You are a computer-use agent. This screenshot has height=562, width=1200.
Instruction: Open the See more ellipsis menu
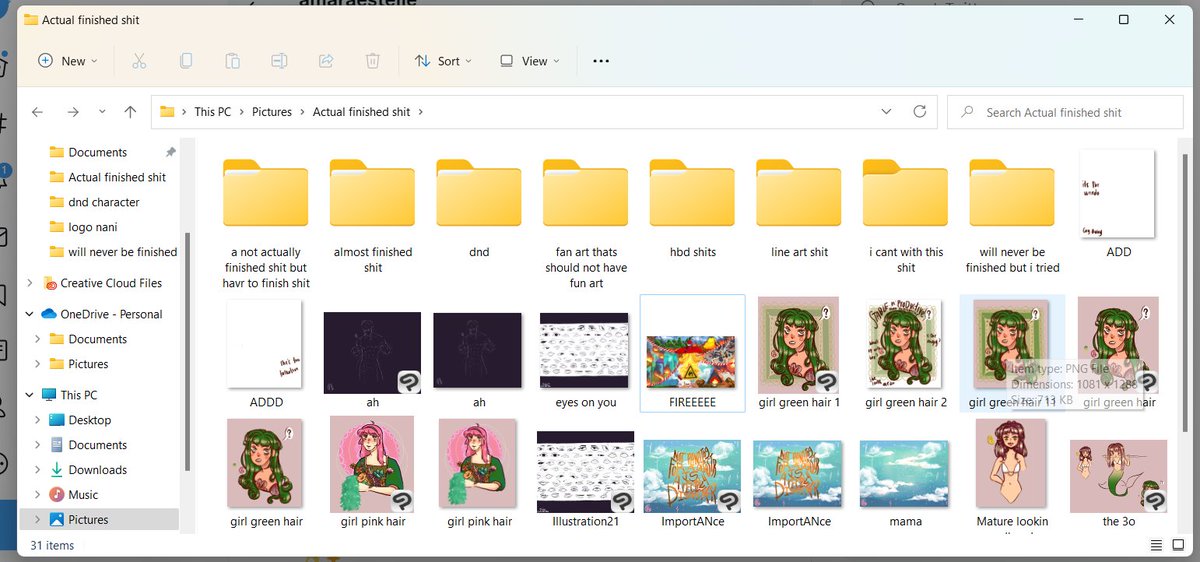tap(601, 61)
